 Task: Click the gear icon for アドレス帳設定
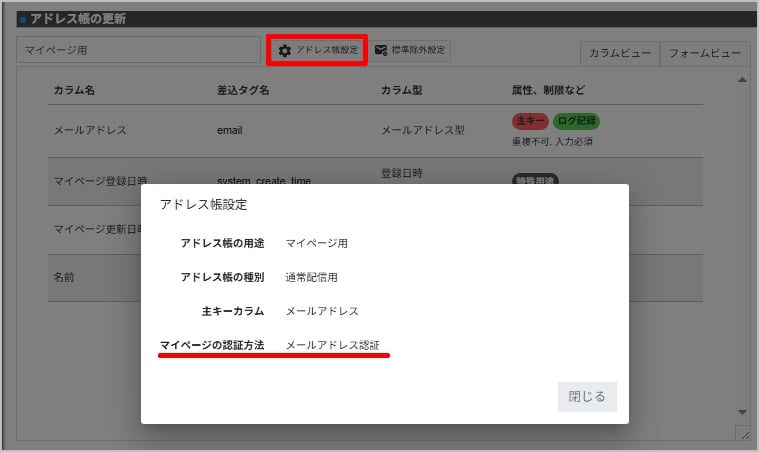pyautogui.click(x=285, y=51)
